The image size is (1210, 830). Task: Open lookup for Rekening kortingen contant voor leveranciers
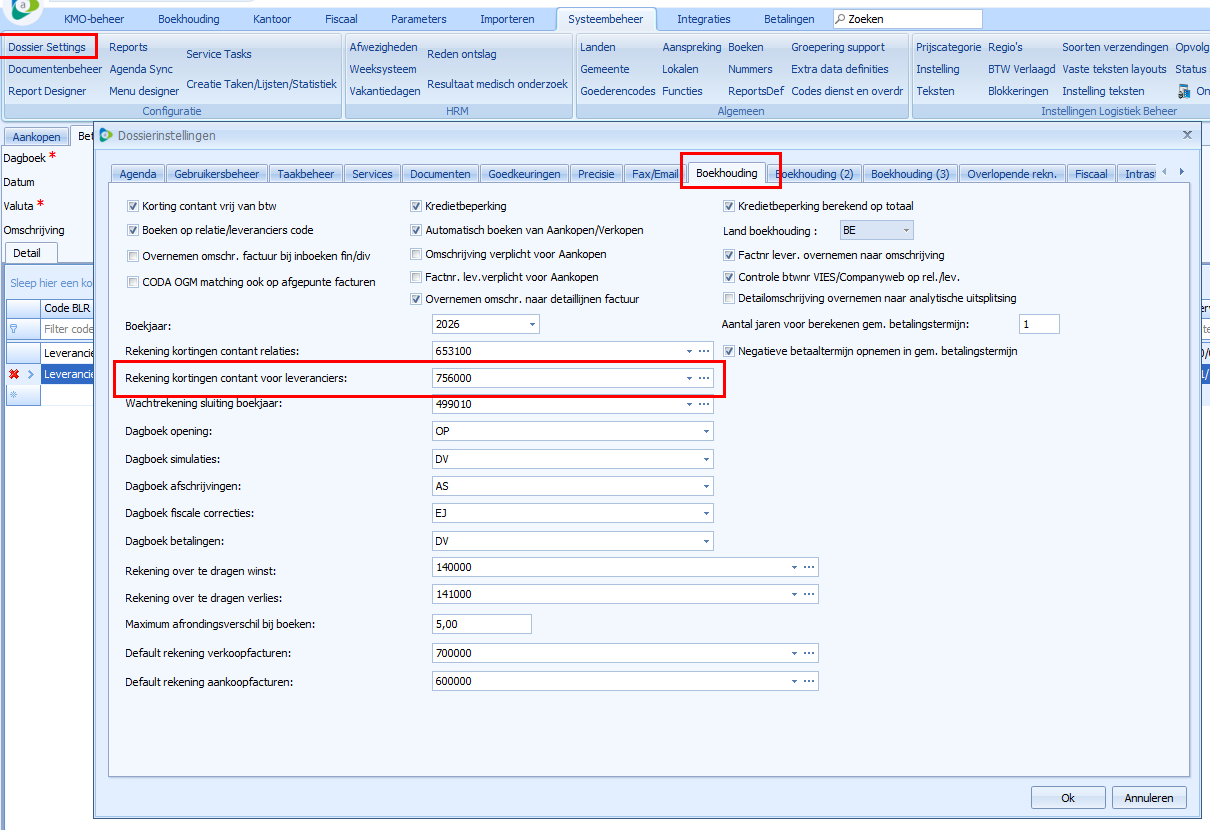(x=705, y=378)
